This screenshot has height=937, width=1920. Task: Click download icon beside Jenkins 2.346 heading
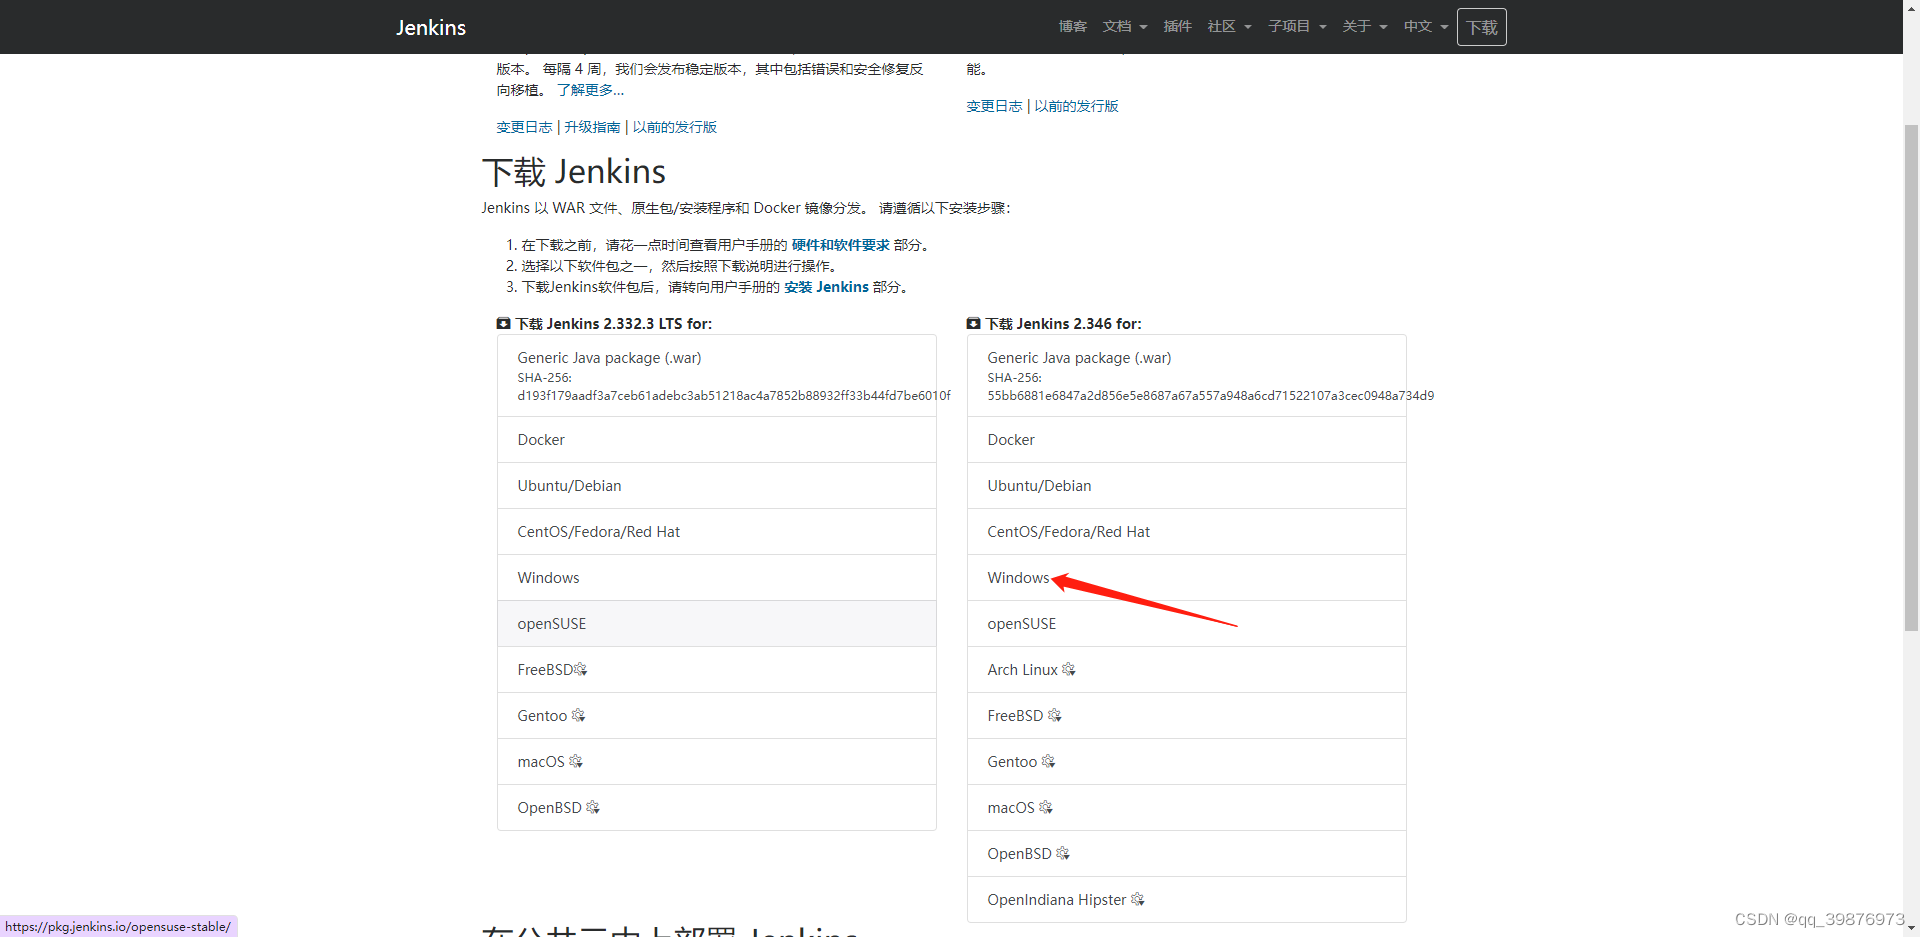point(973,324)
